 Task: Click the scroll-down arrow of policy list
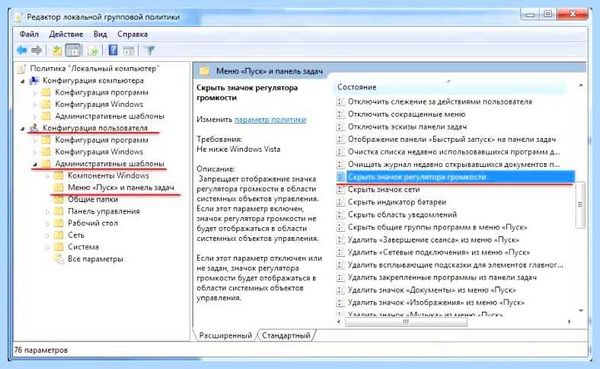click(581, 310)
